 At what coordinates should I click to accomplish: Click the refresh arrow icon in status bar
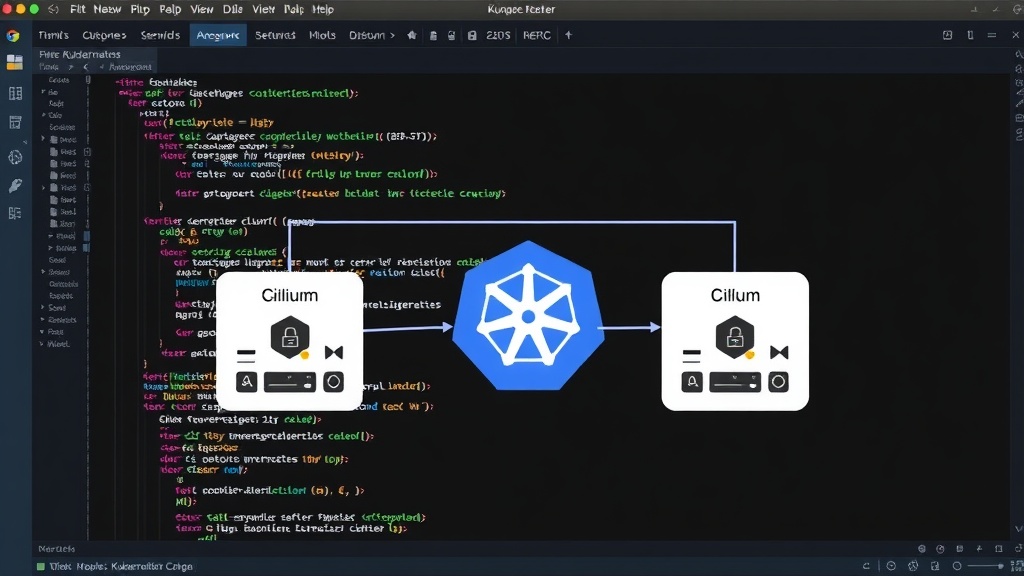coord(866,566)
